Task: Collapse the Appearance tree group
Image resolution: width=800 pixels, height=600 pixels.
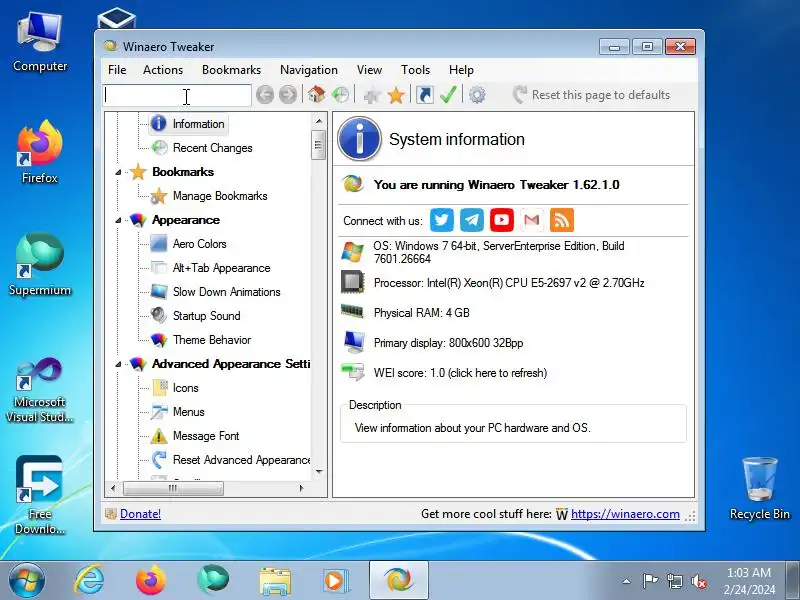Action: coord(118,220)
